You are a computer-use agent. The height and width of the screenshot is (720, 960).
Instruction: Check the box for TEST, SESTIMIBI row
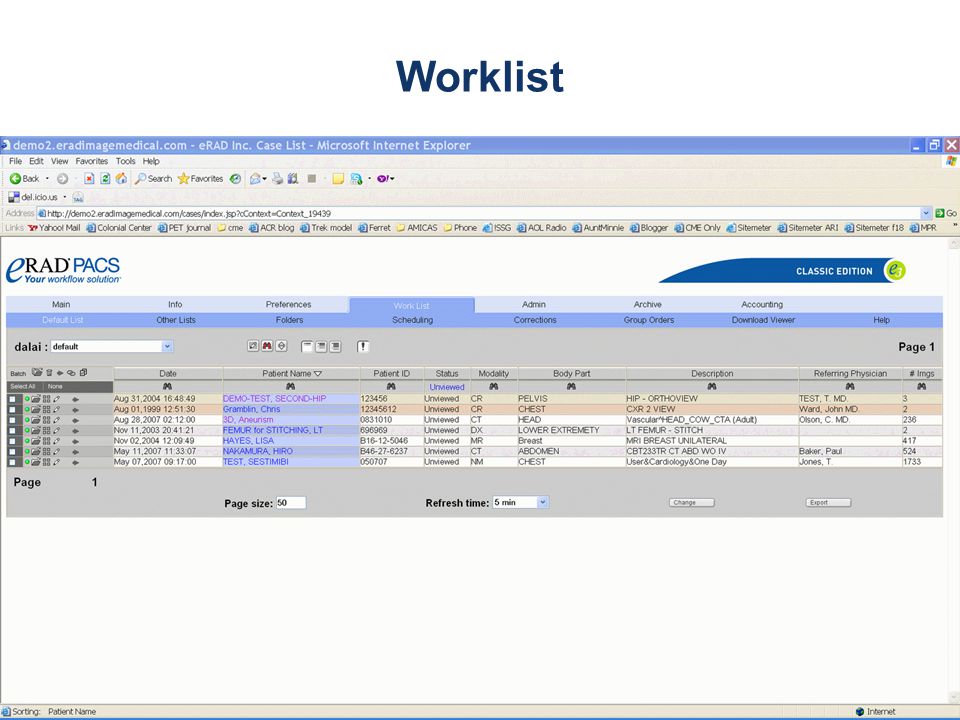pyautogui.click(x=12, y=462)
